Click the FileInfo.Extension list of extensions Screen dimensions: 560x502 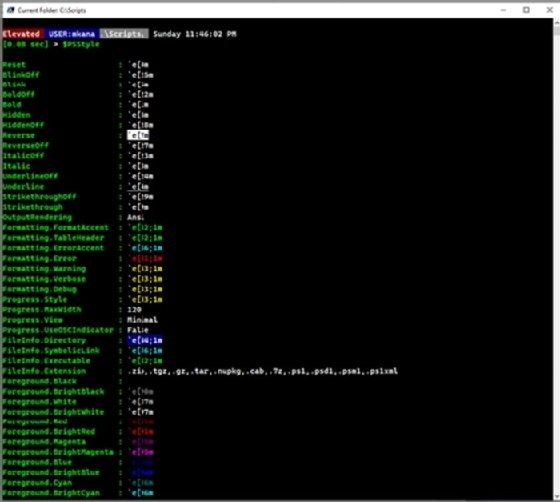pos(262,371)
